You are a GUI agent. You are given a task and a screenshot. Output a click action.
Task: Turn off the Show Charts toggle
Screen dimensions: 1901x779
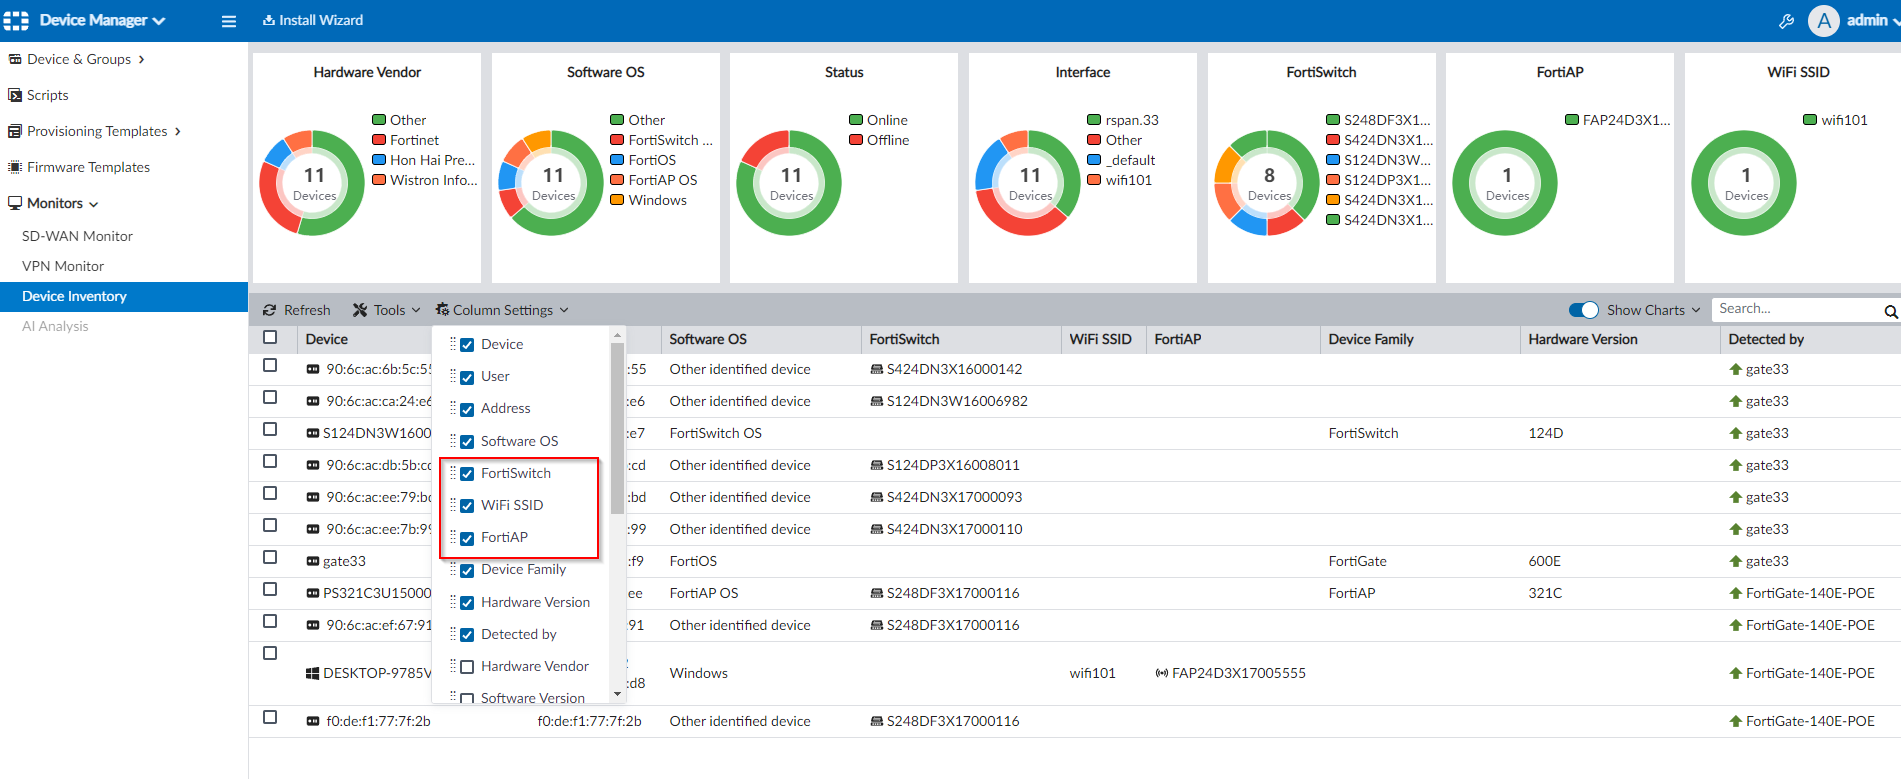coord(1583,310)
